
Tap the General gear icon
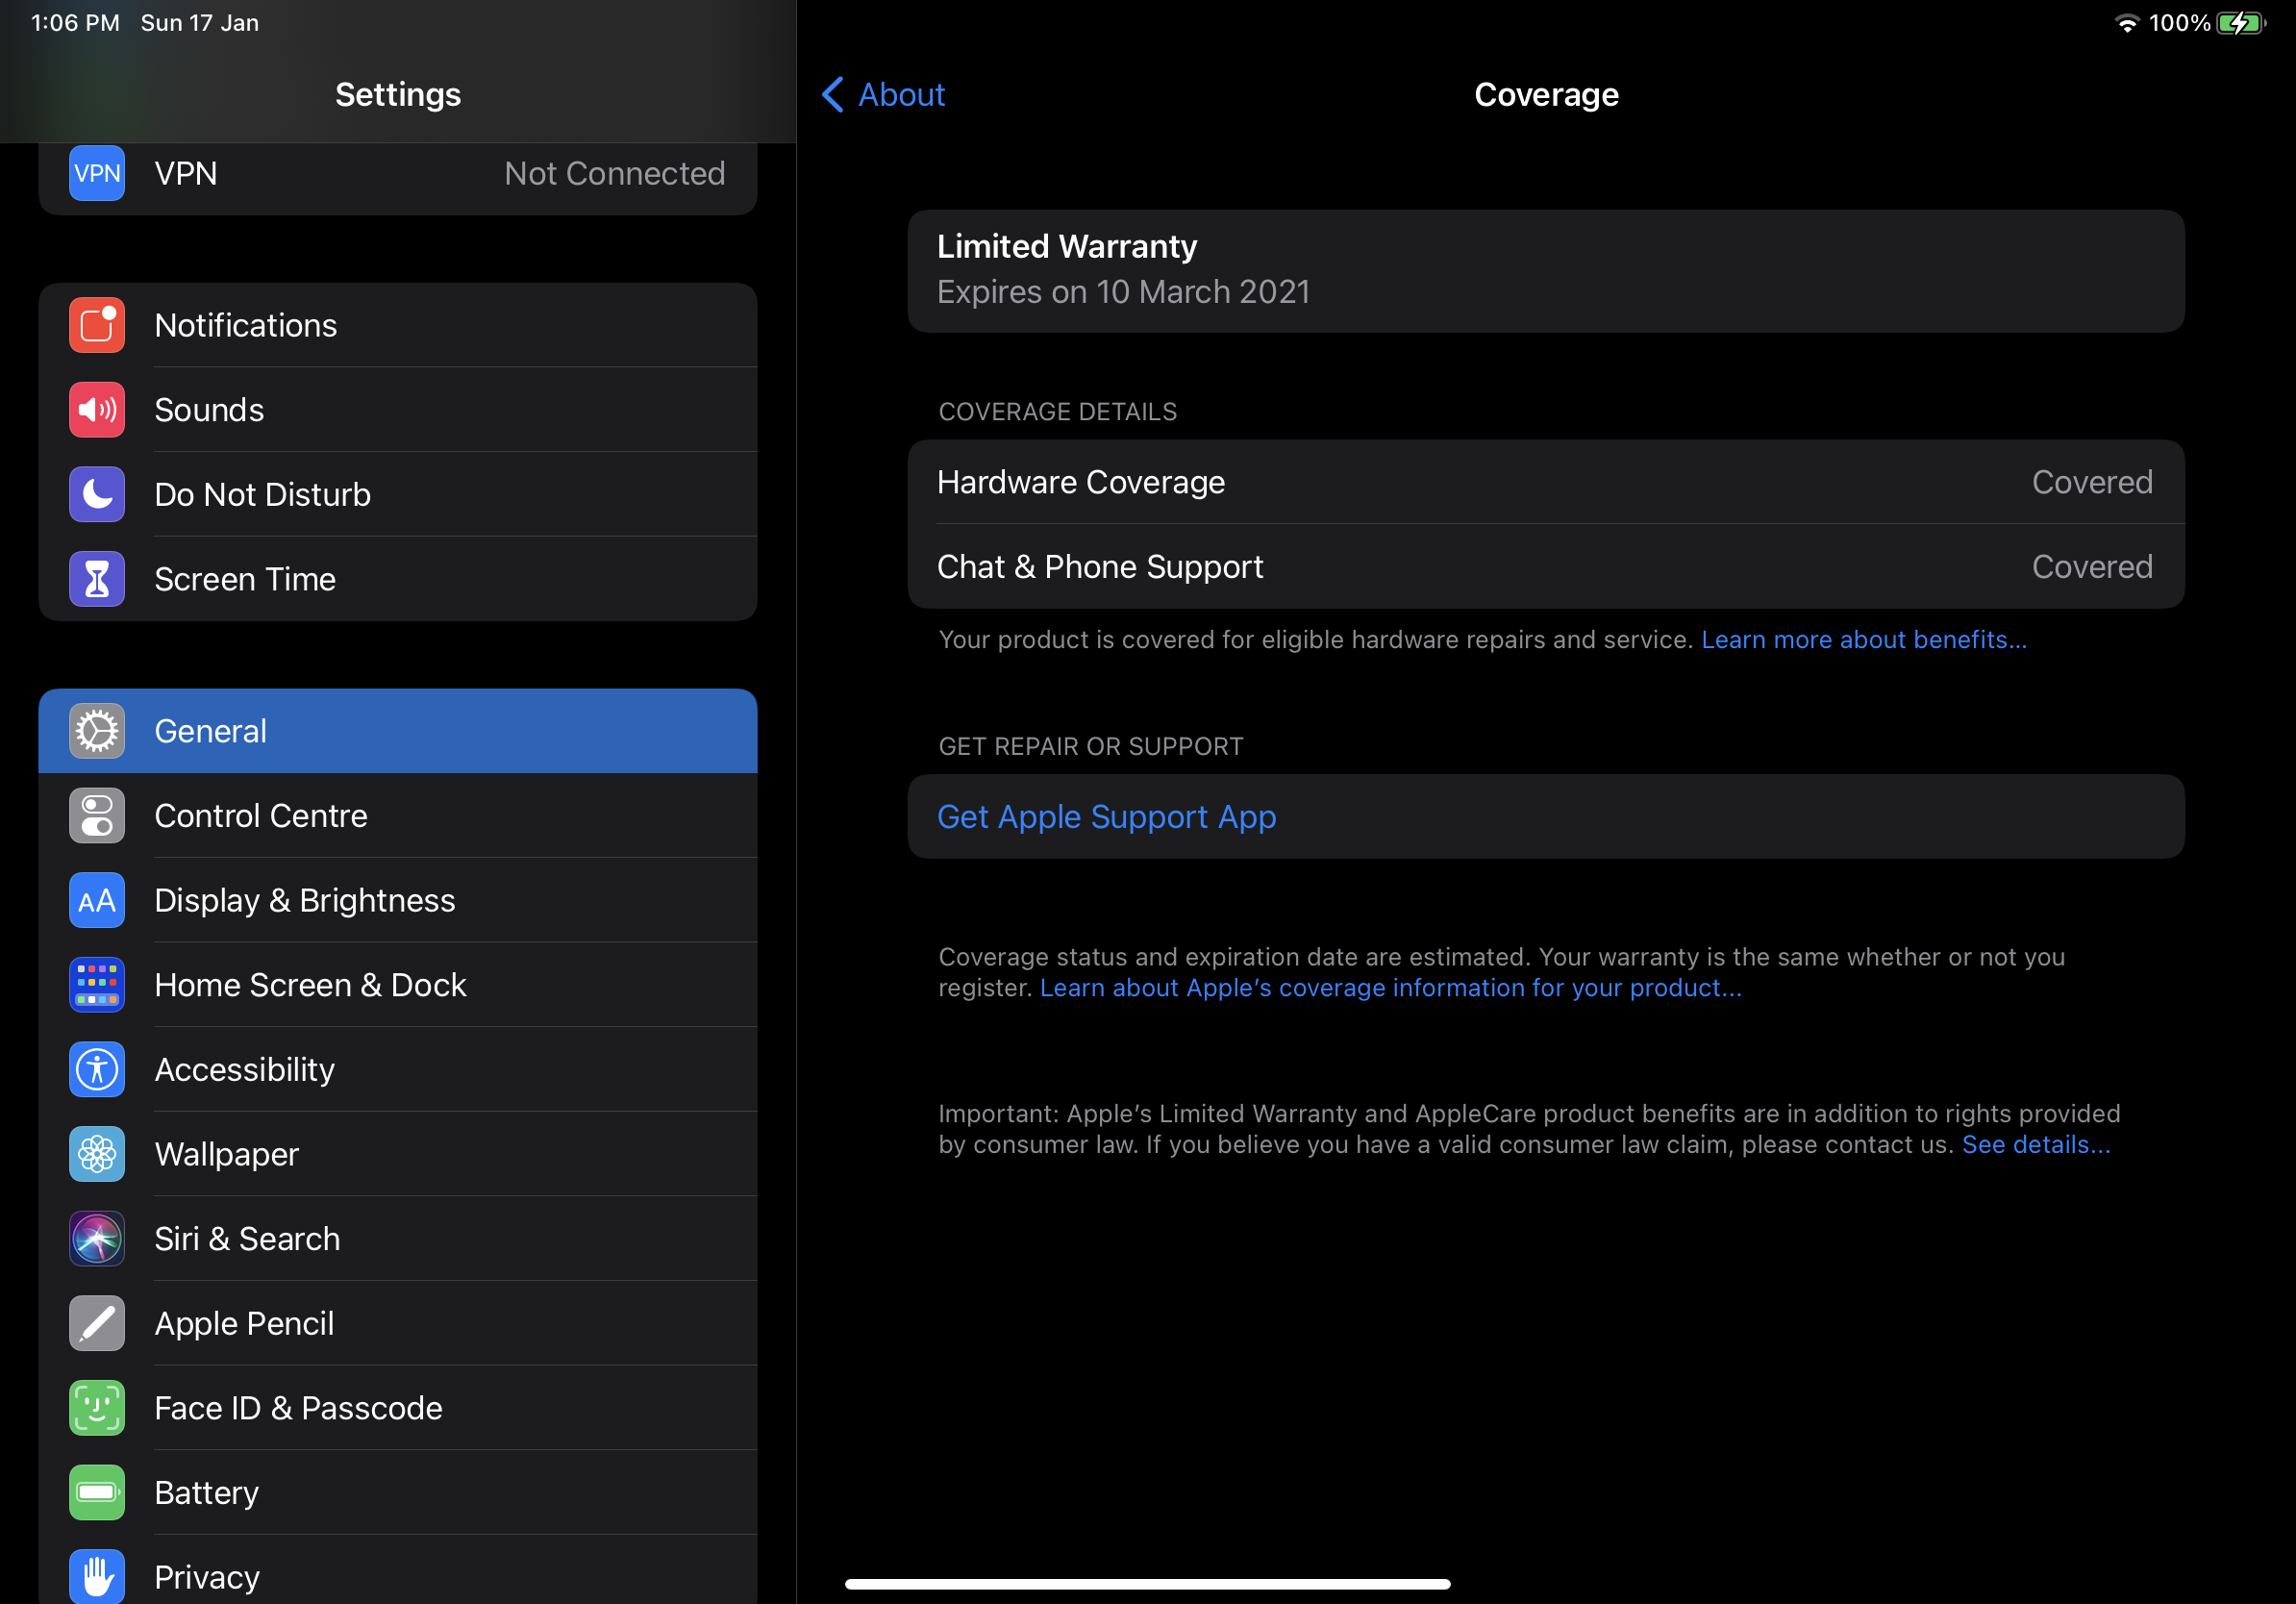[97, 731]
